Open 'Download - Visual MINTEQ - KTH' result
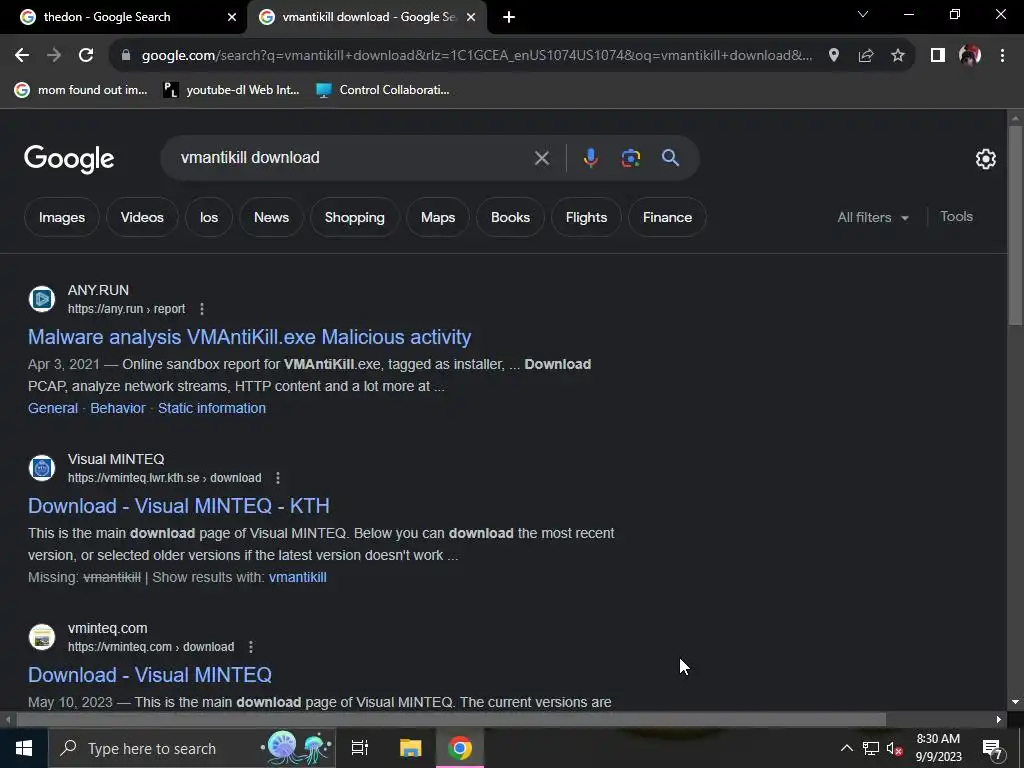The image size is (1024, 768). click(179, 506)
